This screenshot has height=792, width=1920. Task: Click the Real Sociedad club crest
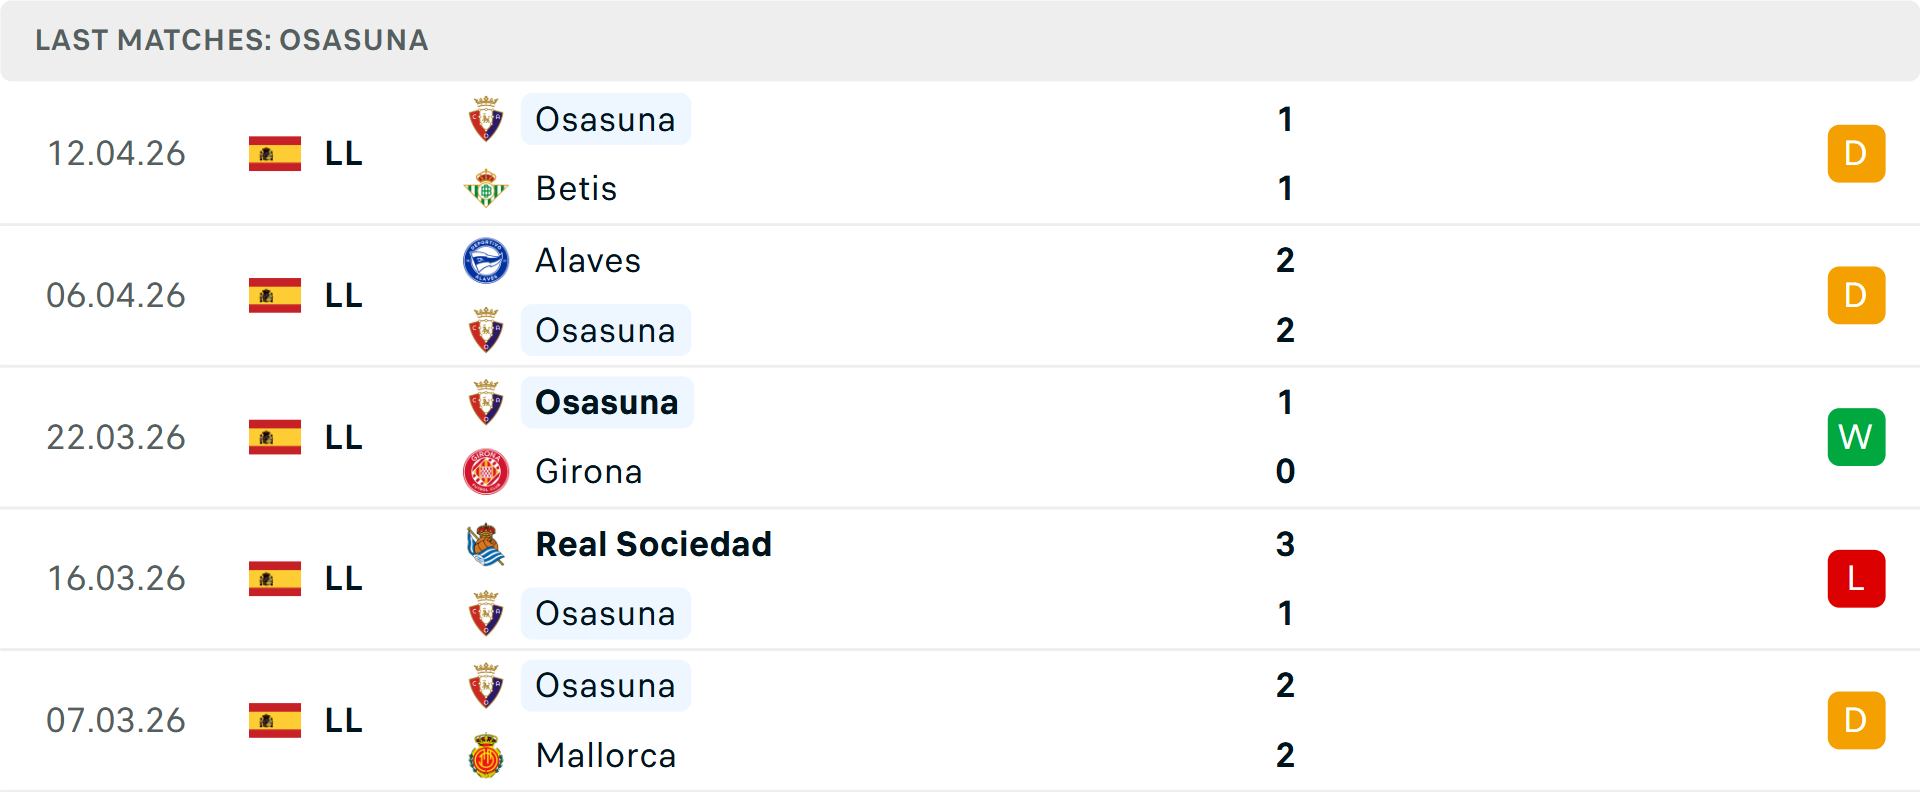tap(486, 545)
